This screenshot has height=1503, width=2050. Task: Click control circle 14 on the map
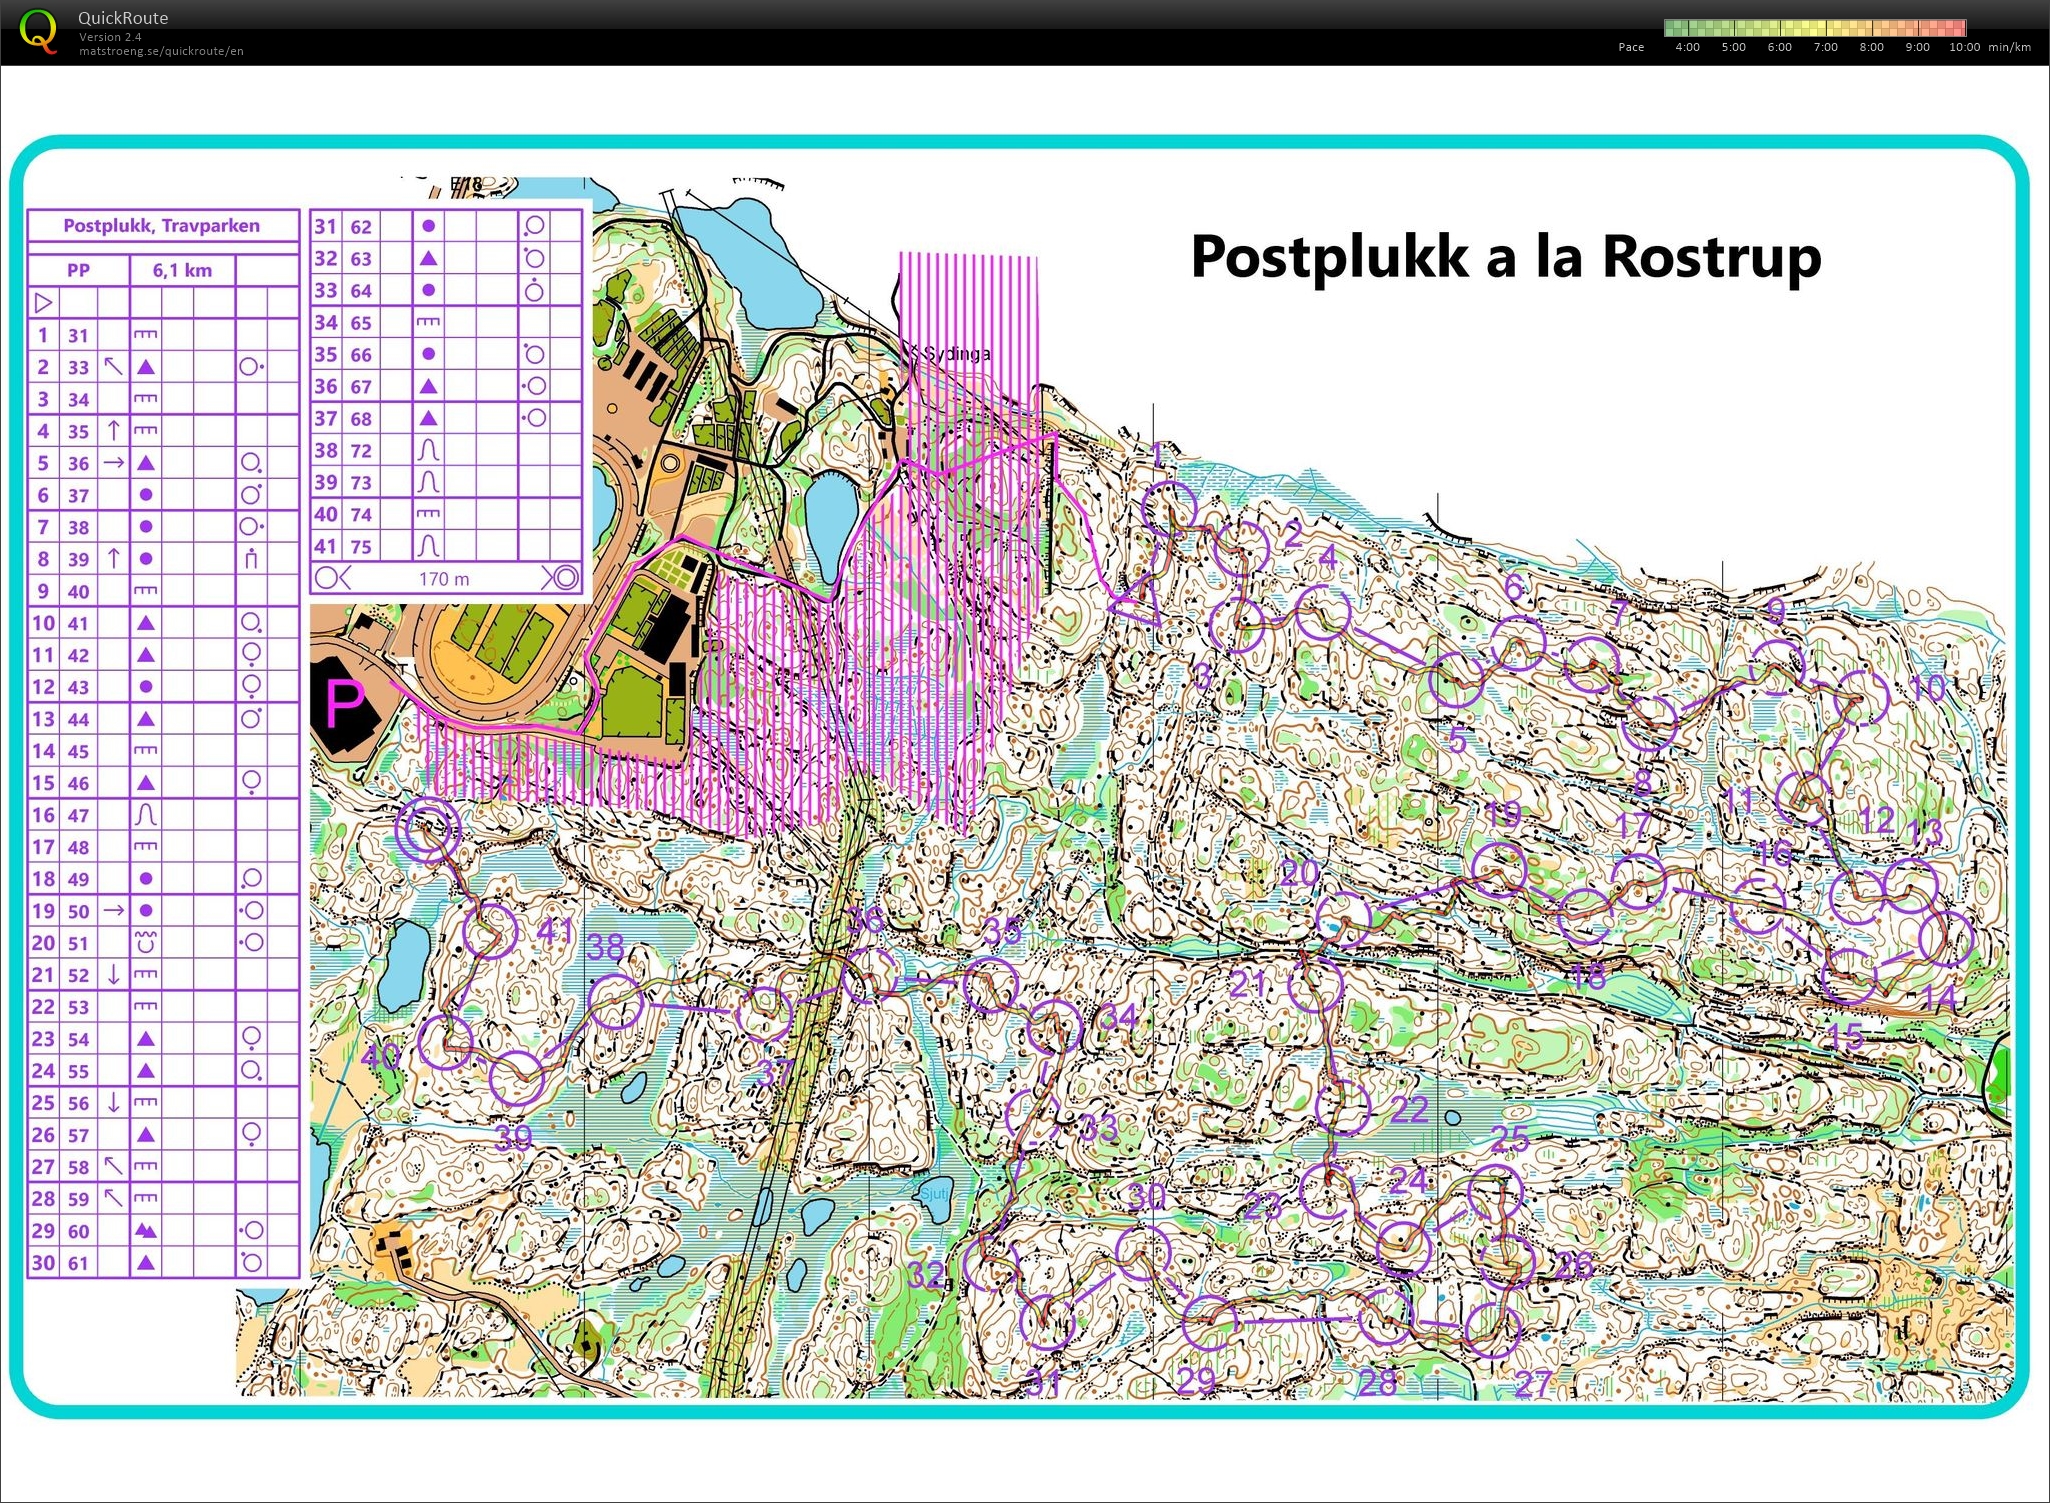click(x=1946, y=940)
